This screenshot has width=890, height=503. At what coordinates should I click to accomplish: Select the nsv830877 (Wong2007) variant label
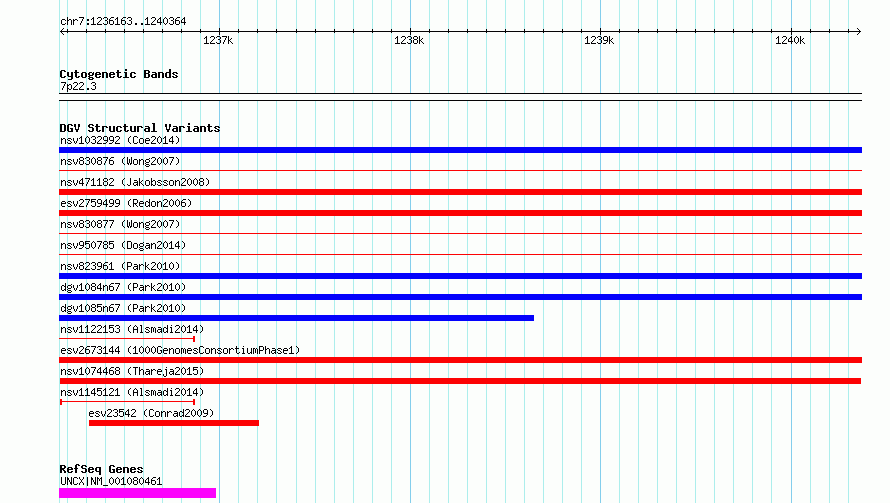[120, 224]
